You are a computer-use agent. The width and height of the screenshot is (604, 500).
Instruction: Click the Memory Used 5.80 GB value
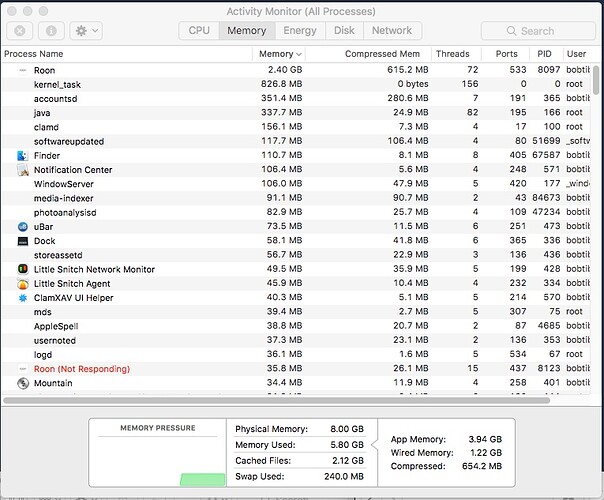tap(347, 445)
